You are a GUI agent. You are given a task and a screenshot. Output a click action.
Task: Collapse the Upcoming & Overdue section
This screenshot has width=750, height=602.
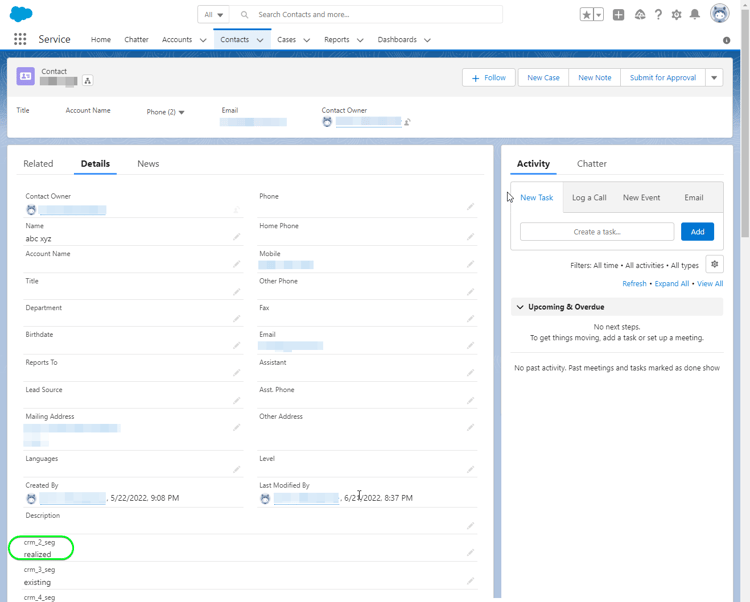click(520, 307)
